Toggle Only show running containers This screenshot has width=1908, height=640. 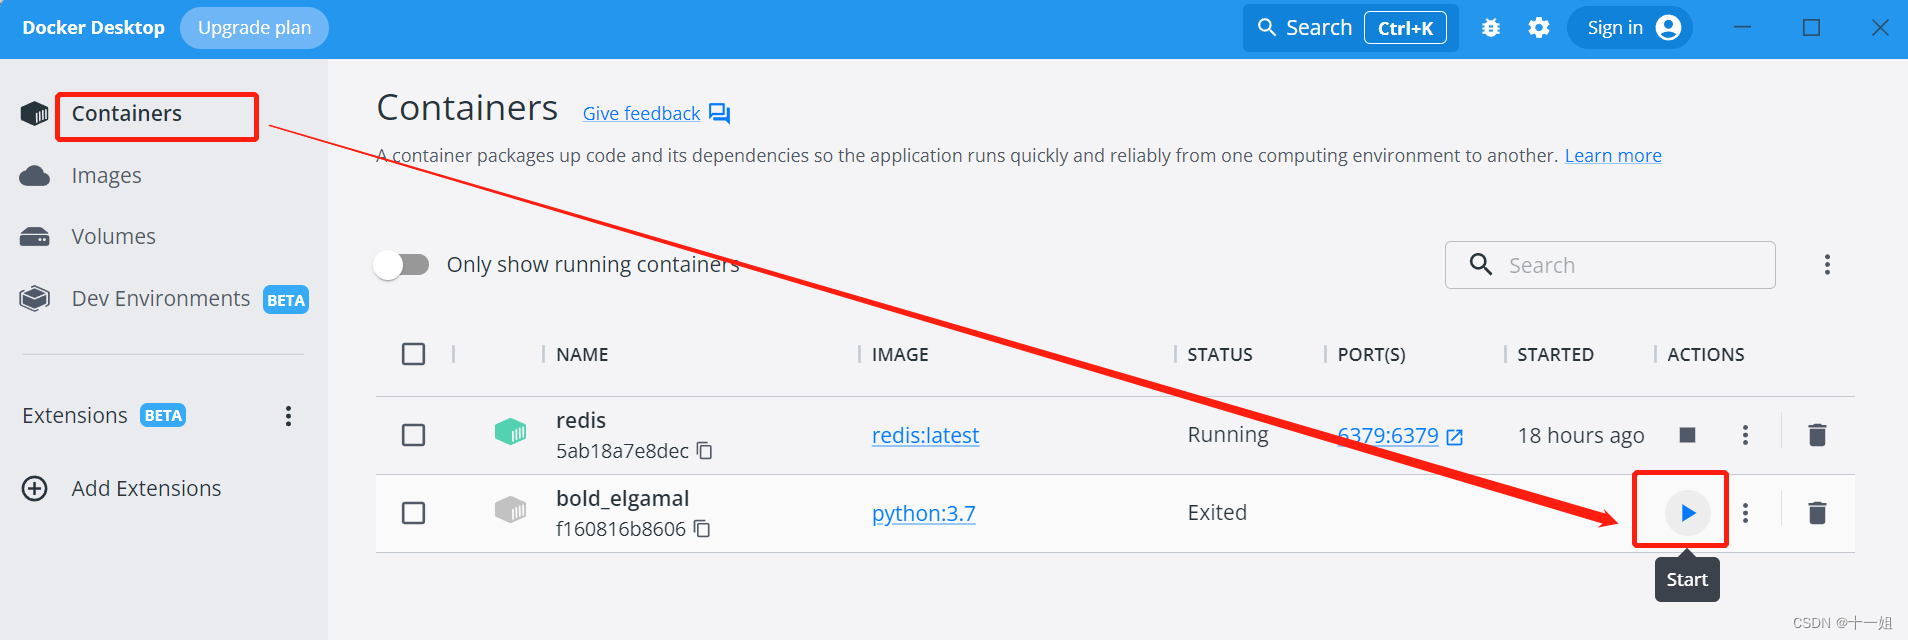click(401, 265)
